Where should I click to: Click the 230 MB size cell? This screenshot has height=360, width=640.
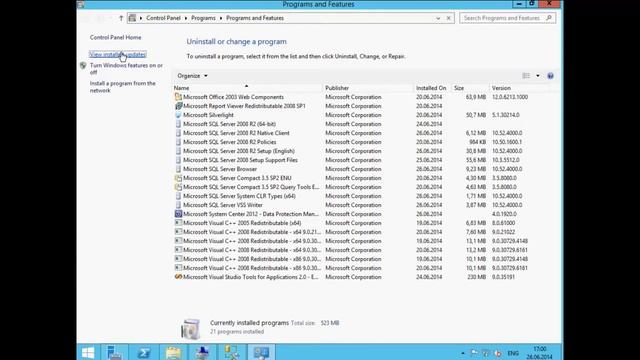tap(477, 277)
